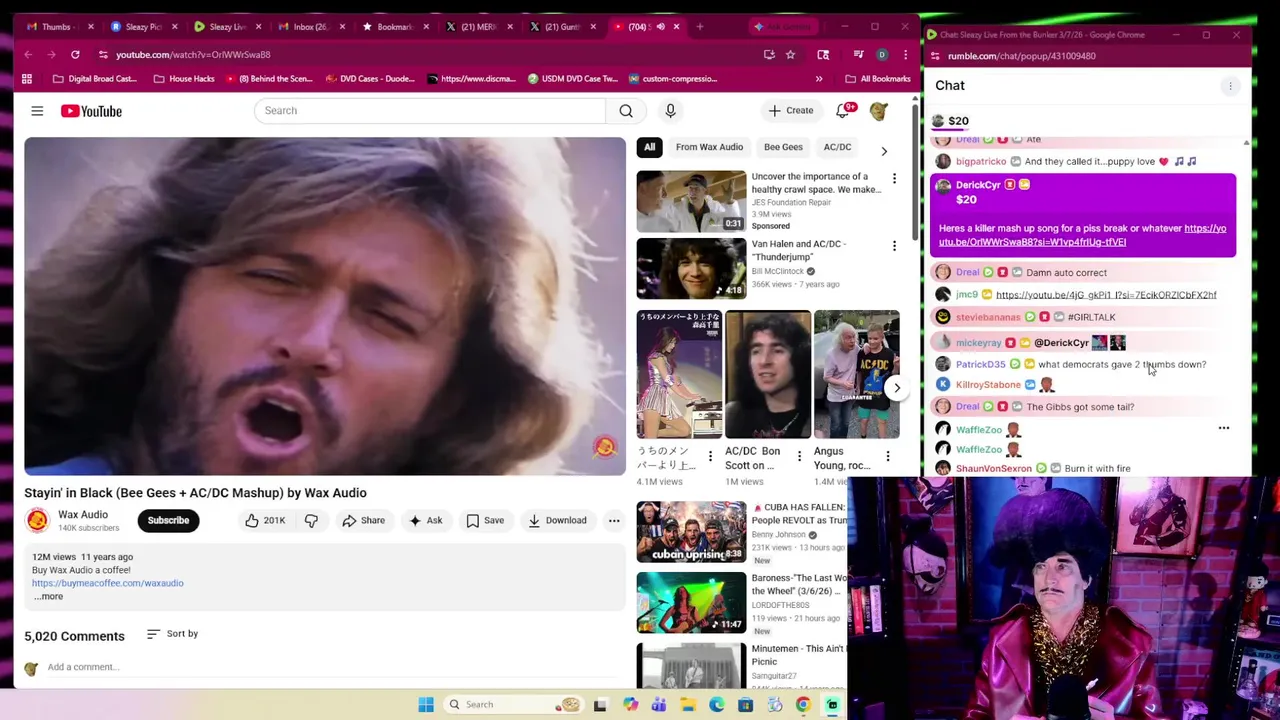This screenshot has height=720, width=1280.
Task: Open the YouTube account avatar menu
Action: [x=878, y=111]
